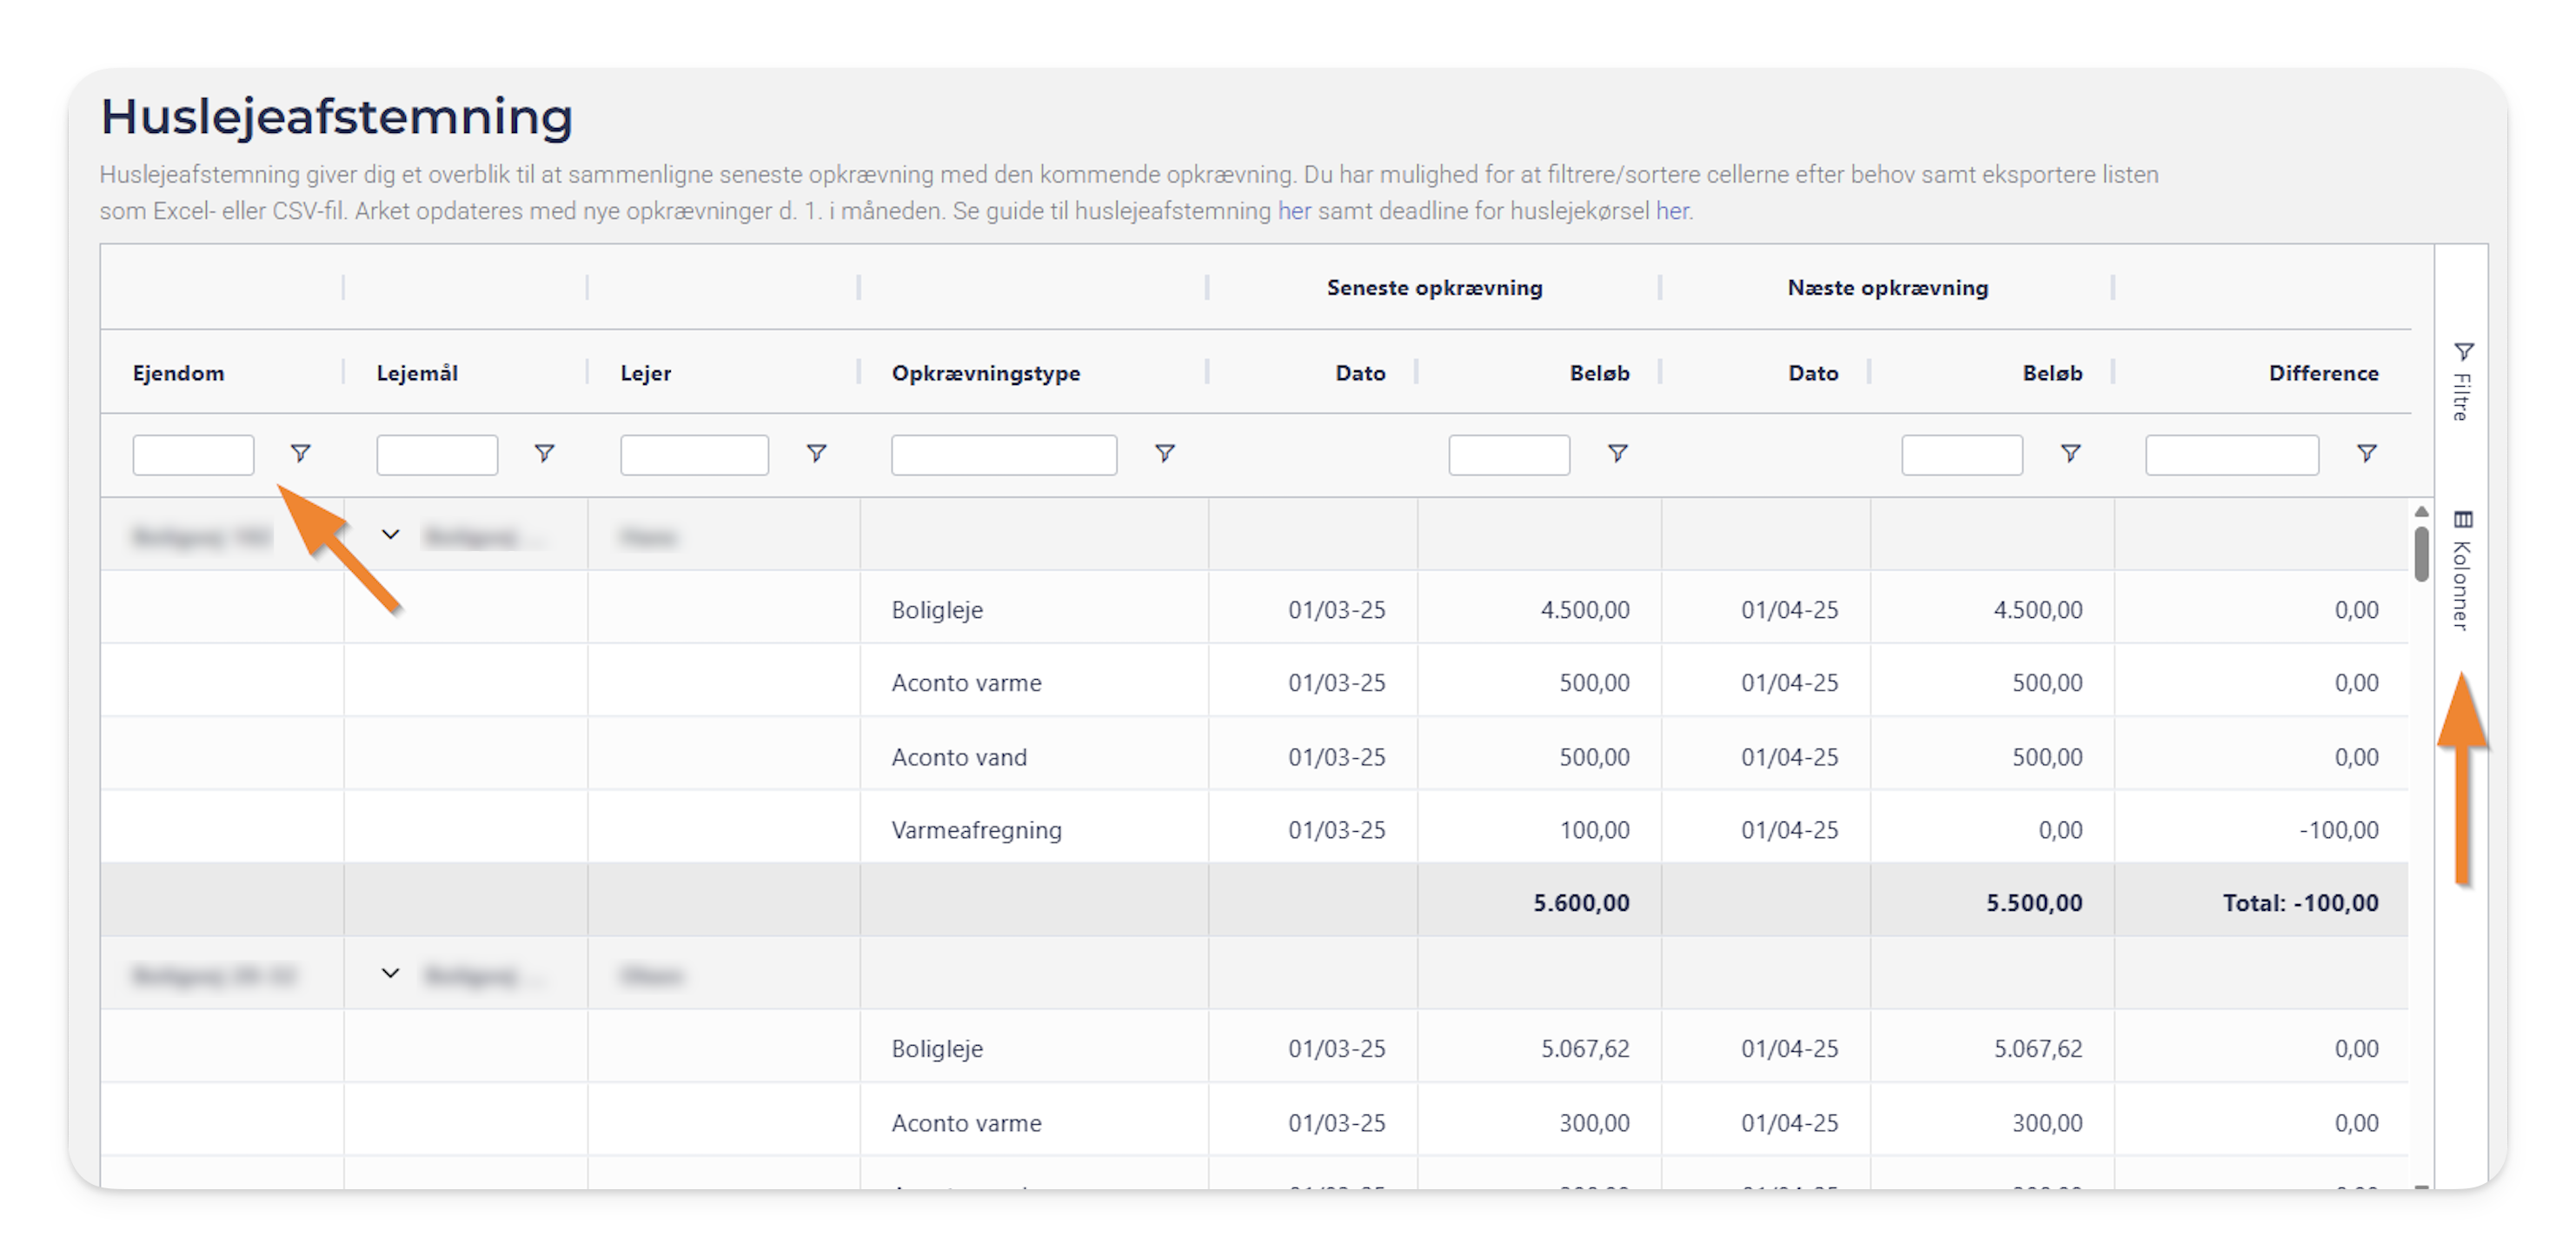Sort by Dato under Seneste opkrævning

click(x=1360, y=373)
